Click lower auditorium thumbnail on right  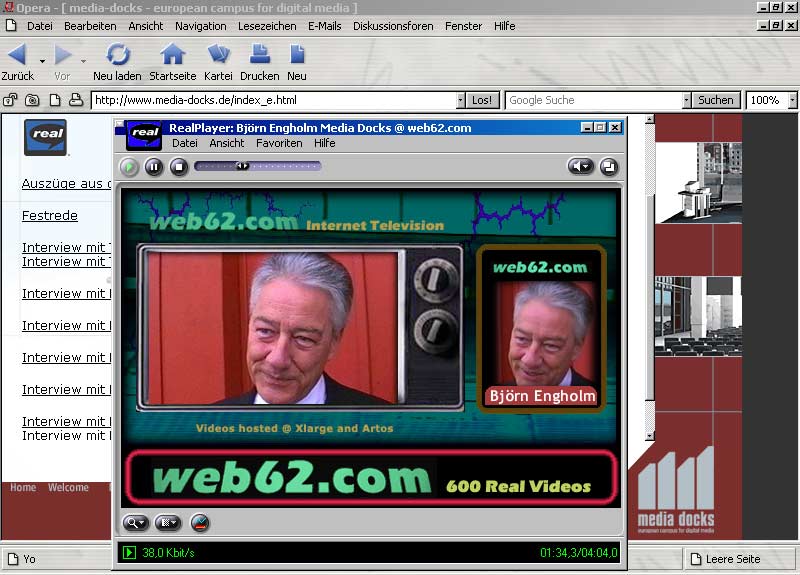click(698, 316)
